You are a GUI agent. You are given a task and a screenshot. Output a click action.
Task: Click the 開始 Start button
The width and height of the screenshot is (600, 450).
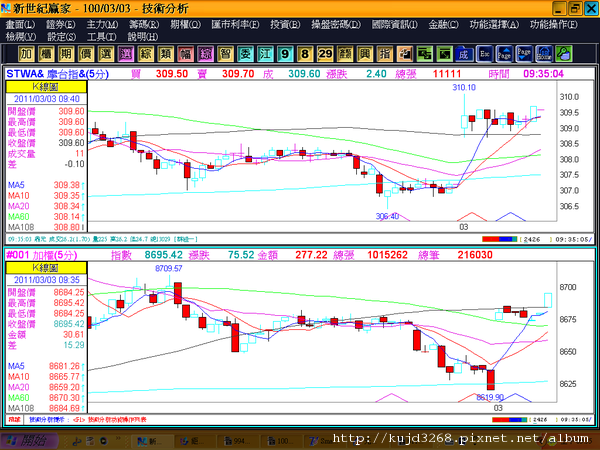click(29, 441)
